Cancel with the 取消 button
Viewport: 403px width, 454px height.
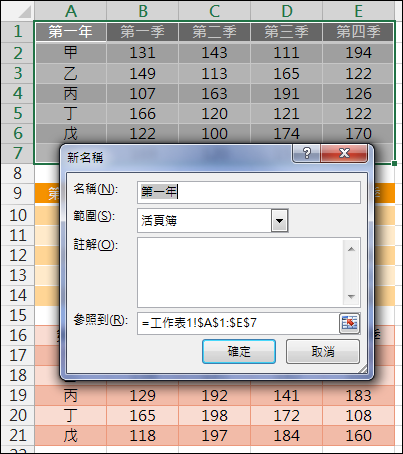(x=323, y=351)
